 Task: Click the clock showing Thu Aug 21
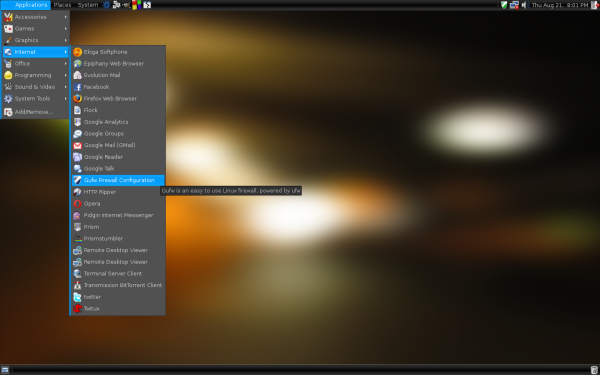(x=560, y=5)
